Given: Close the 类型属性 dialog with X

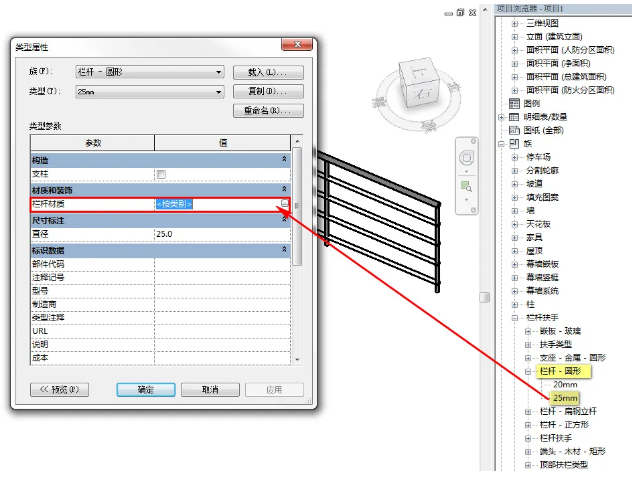Looking at the screenshot, I should coord(293,46).
